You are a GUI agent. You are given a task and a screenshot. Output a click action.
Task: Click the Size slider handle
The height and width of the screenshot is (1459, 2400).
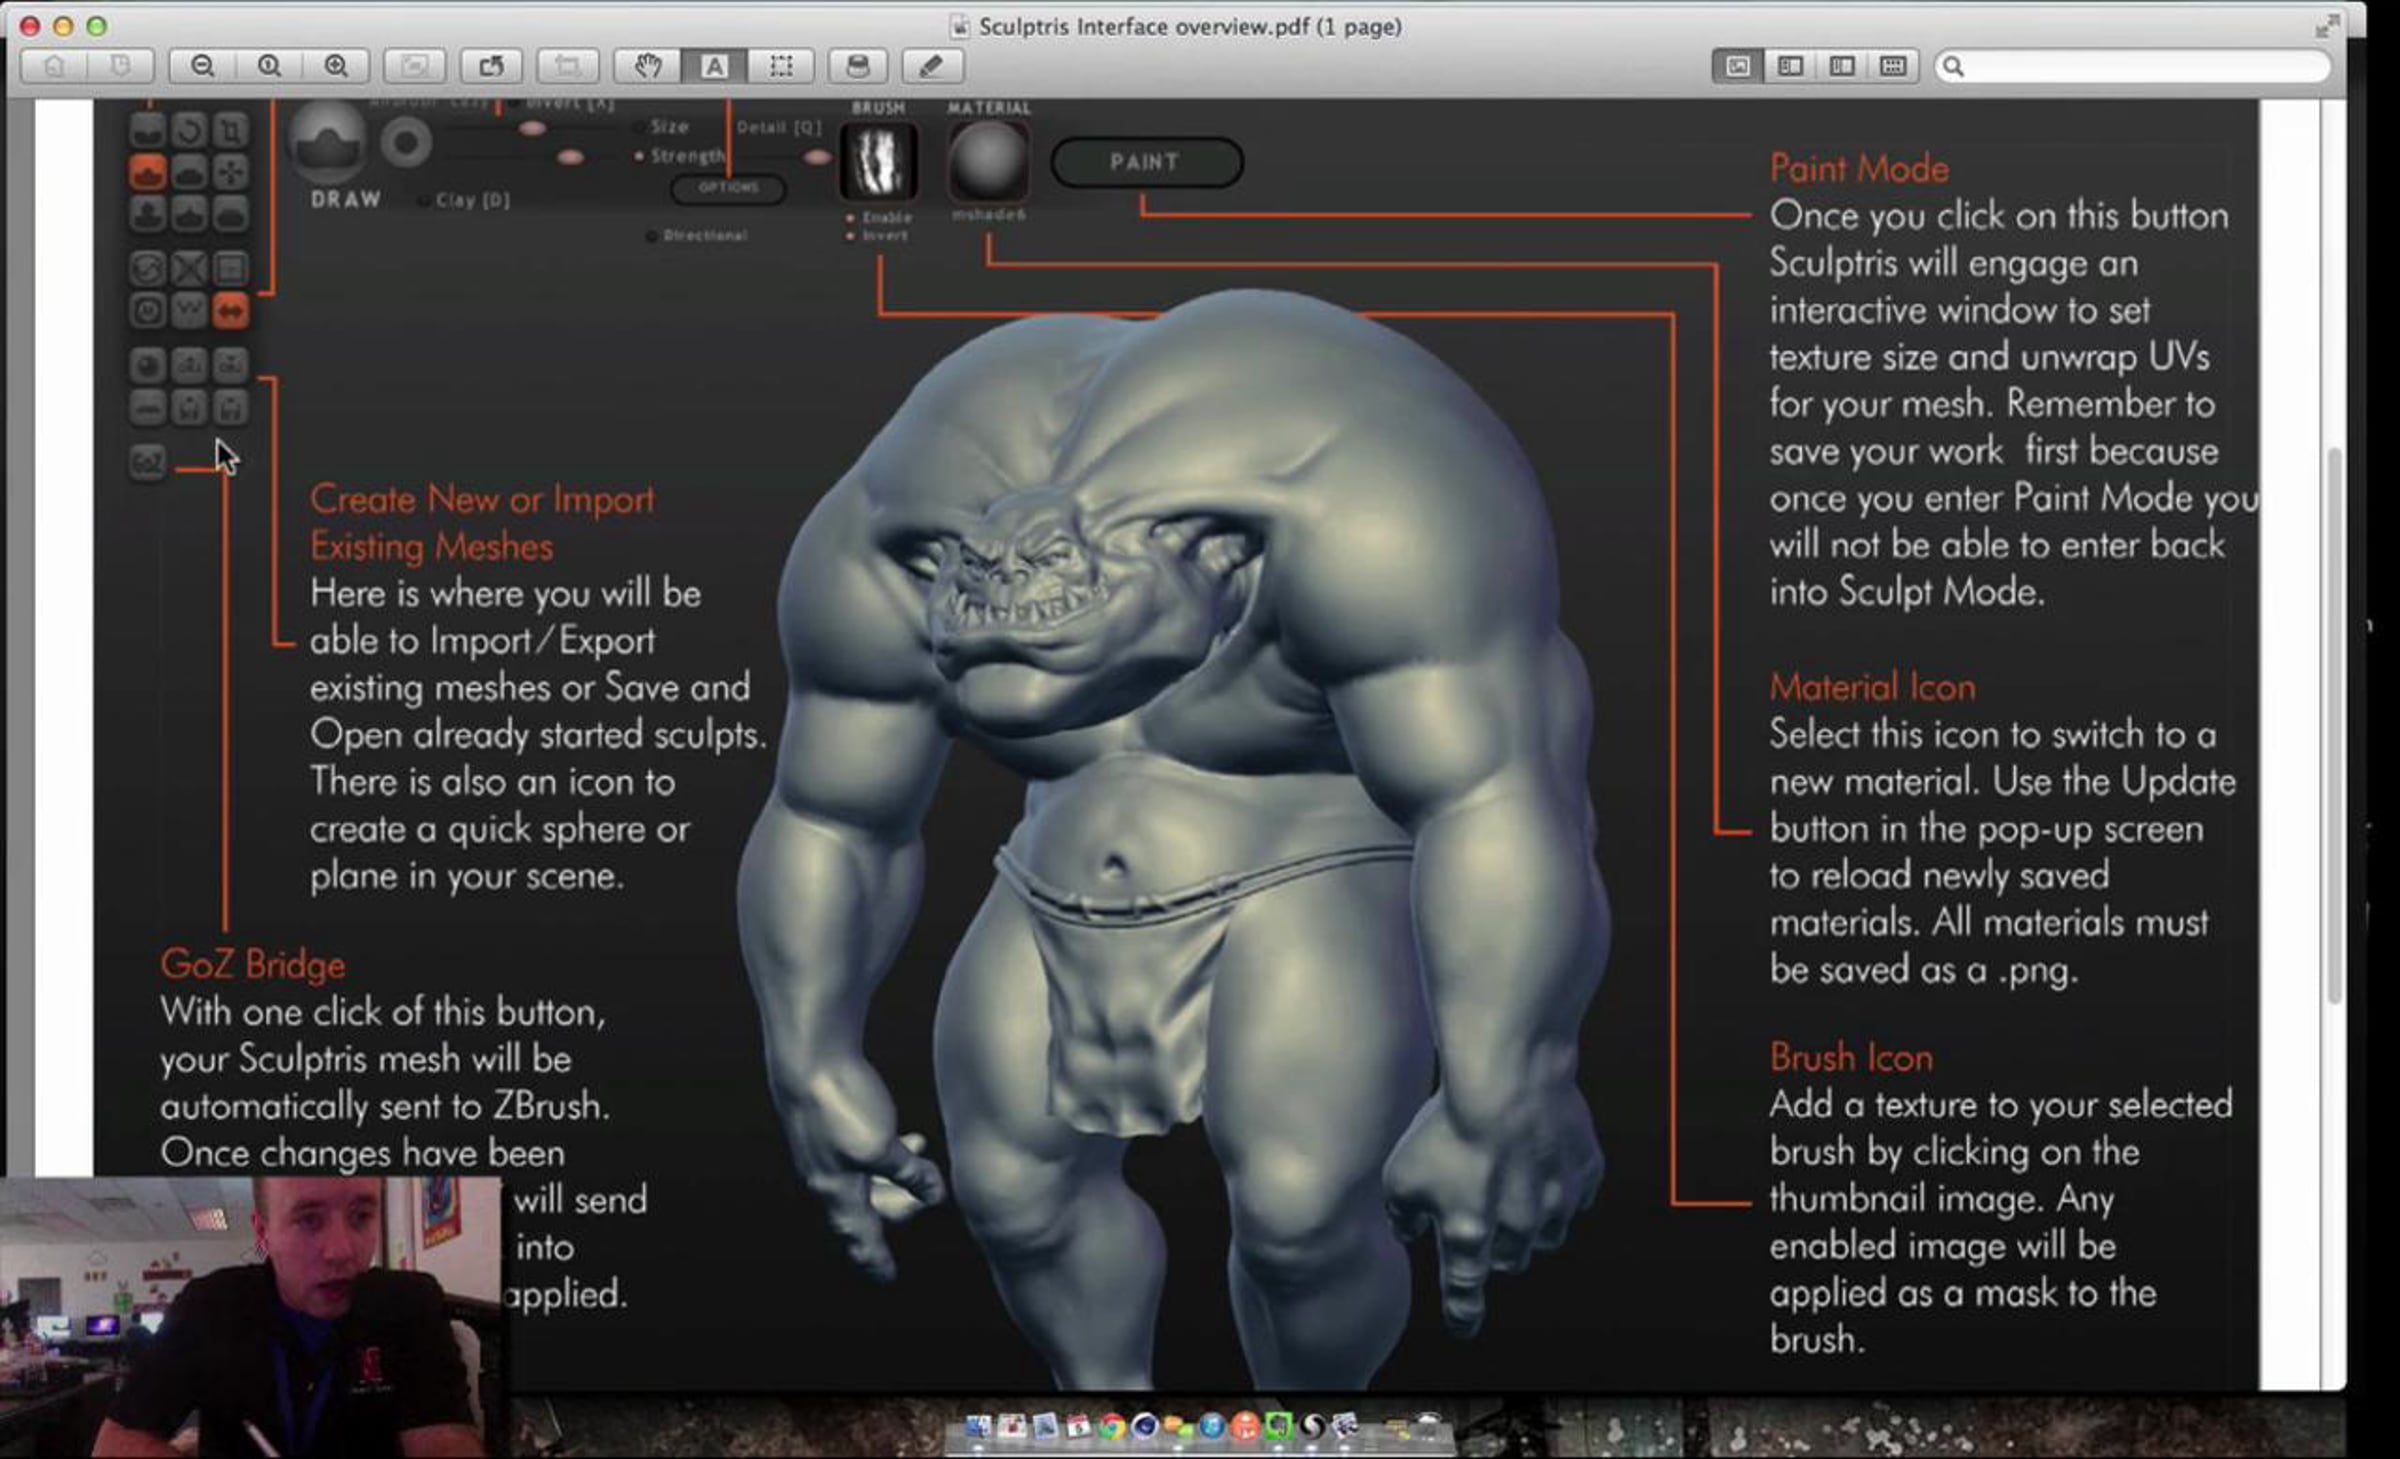pos(533,128)
